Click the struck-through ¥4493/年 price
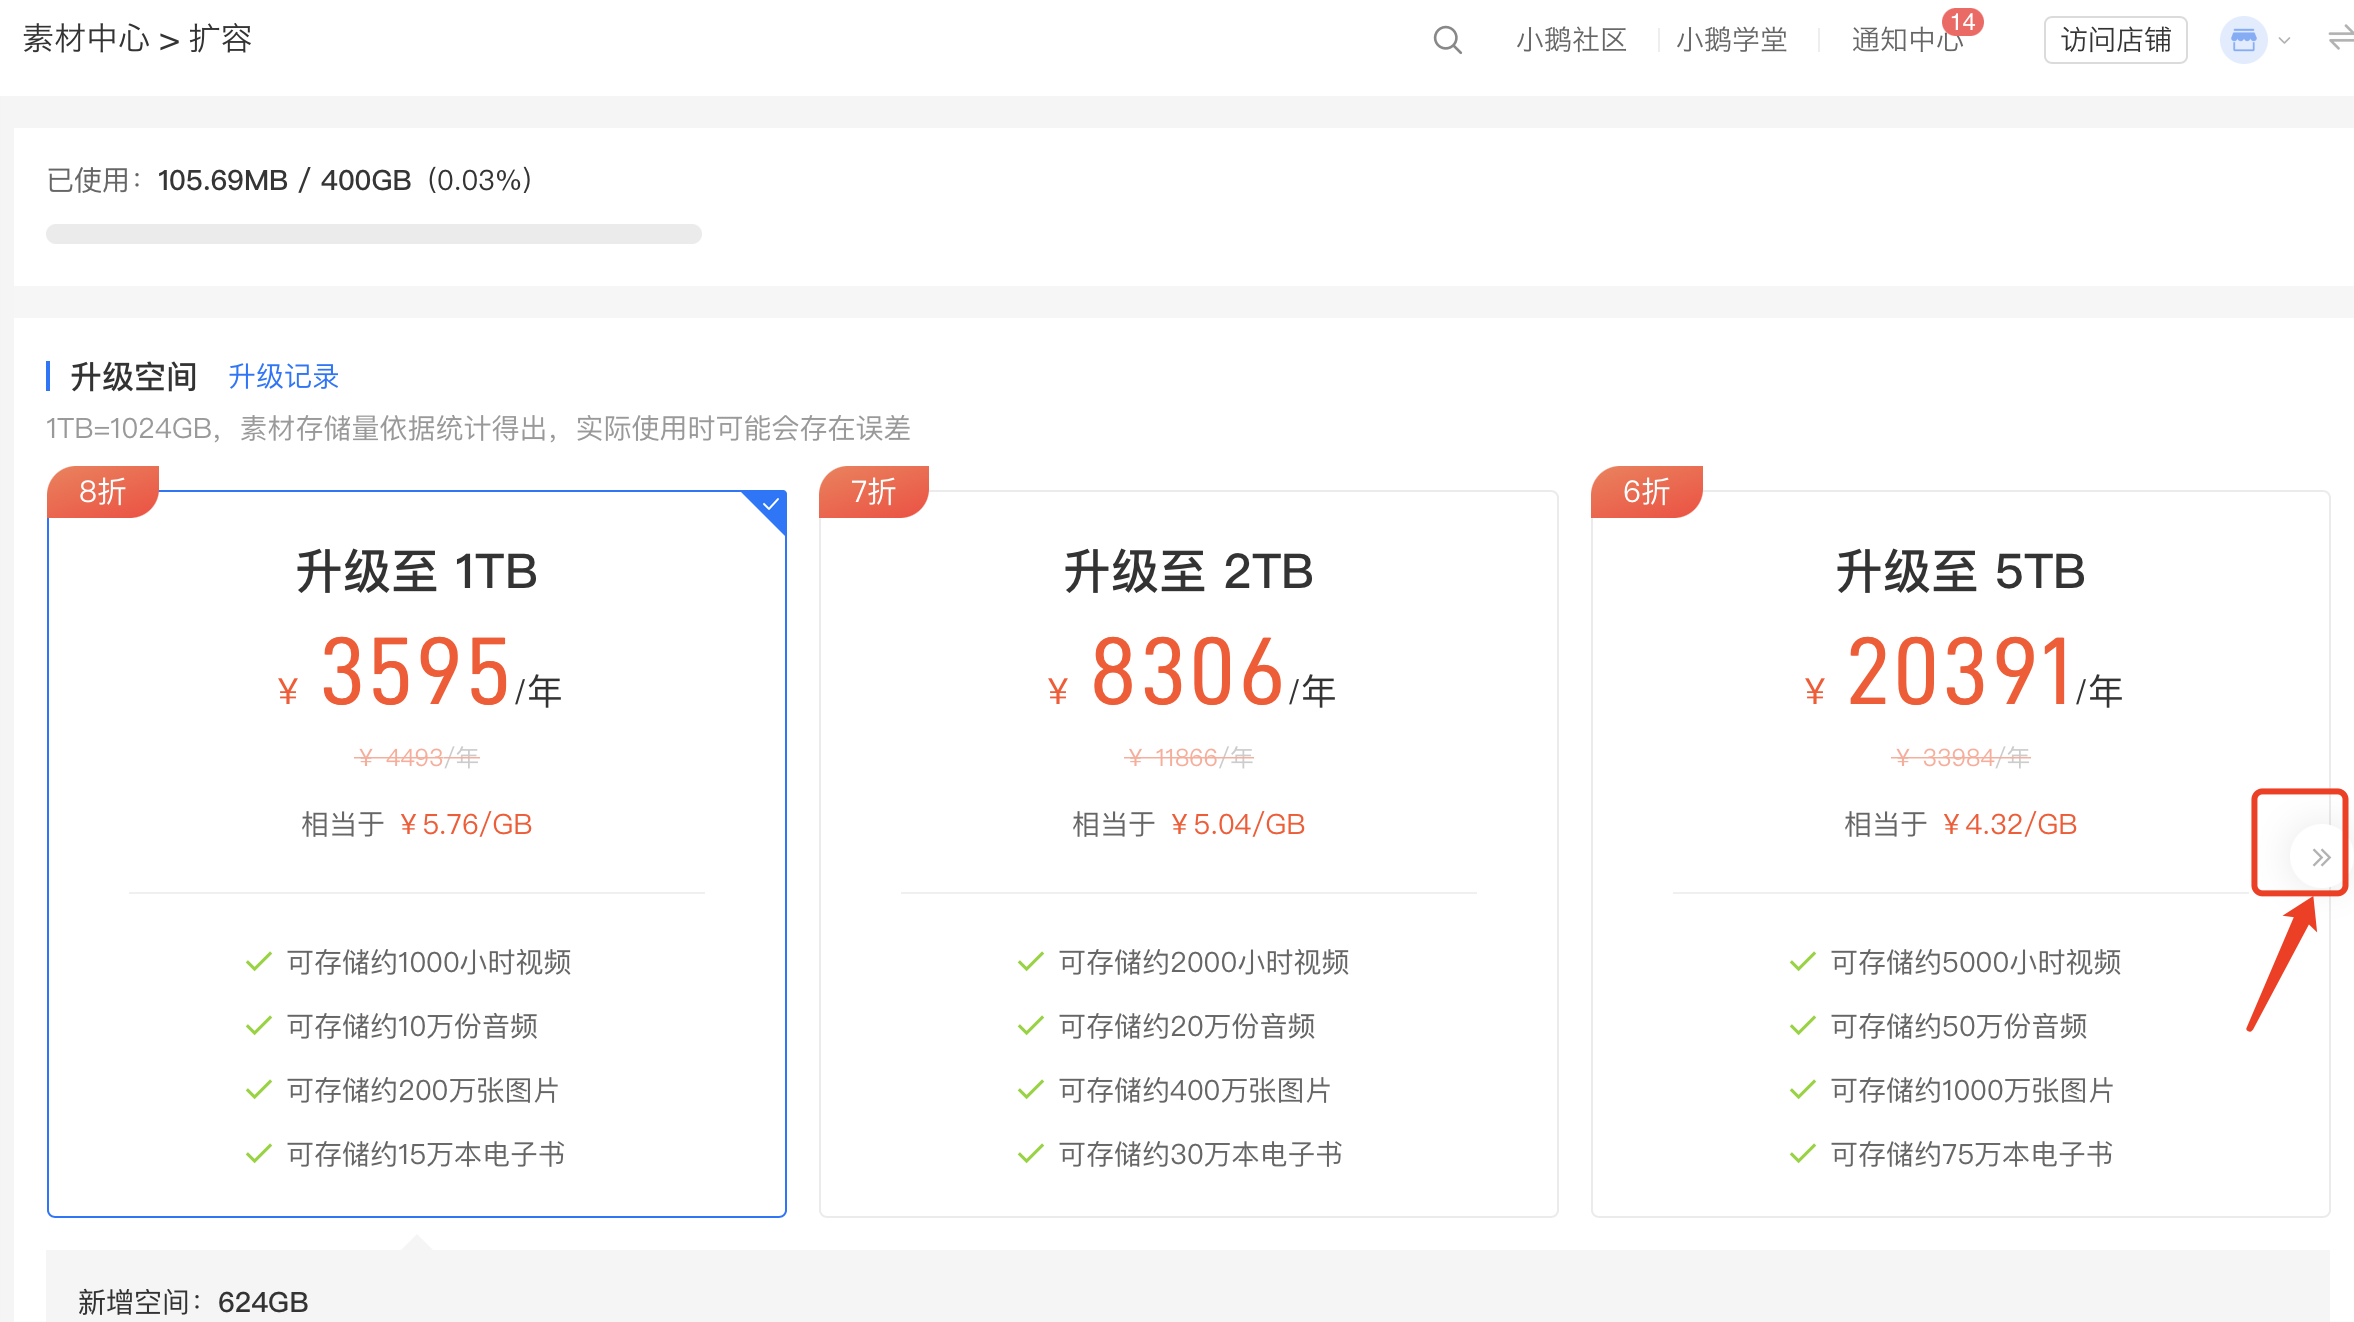The height and width of the screenshot is (1322, 2354). 417,758
